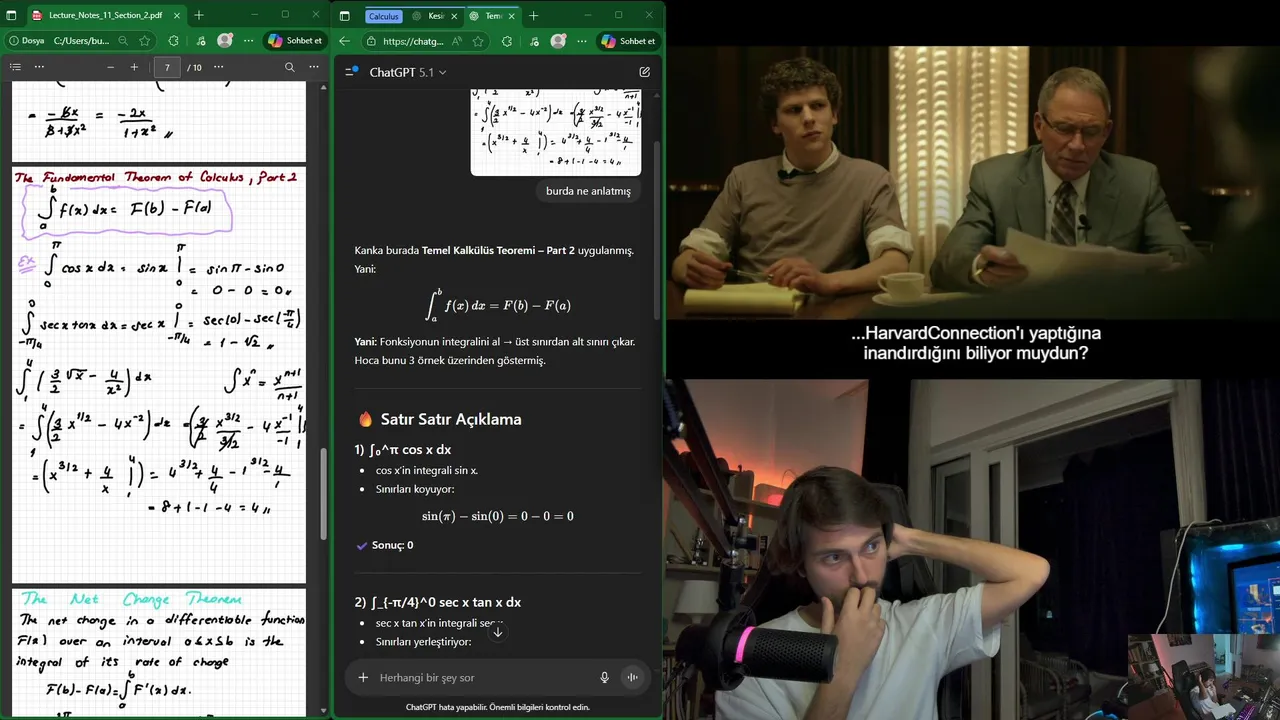This screenshot has width=1280, height=720.
Task: Open a new tab in ChatGPT window
Action: (533, 15)
